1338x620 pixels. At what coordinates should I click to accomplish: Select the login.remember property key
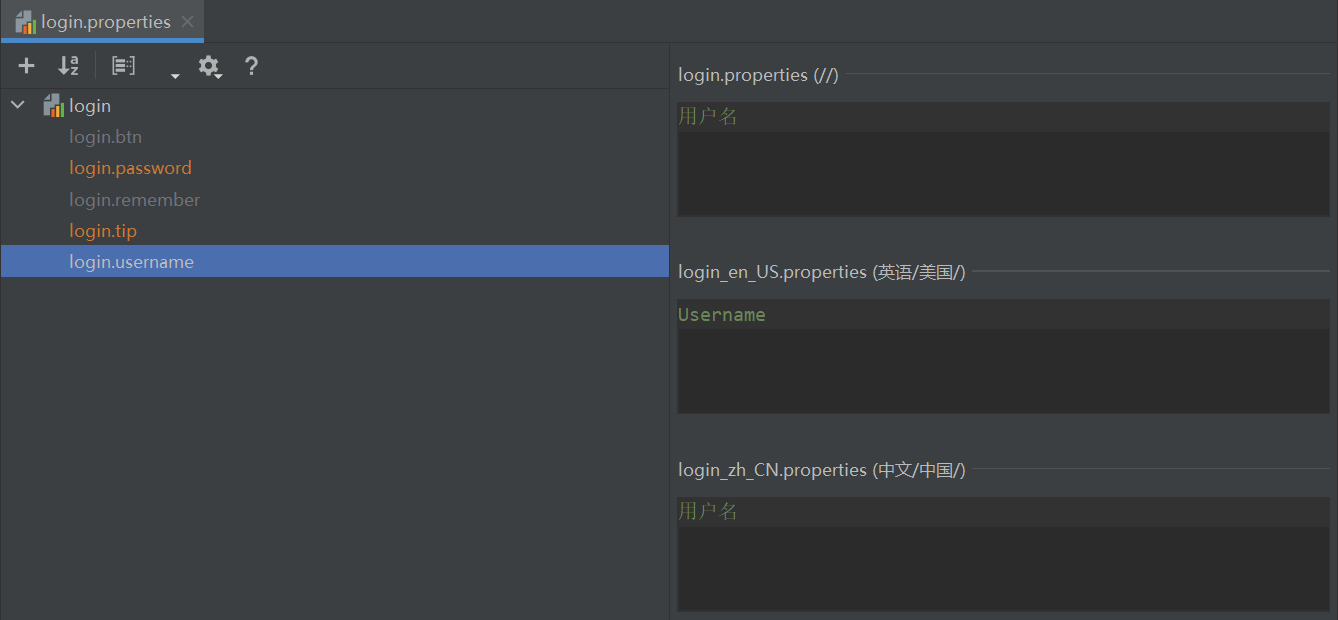134,200
